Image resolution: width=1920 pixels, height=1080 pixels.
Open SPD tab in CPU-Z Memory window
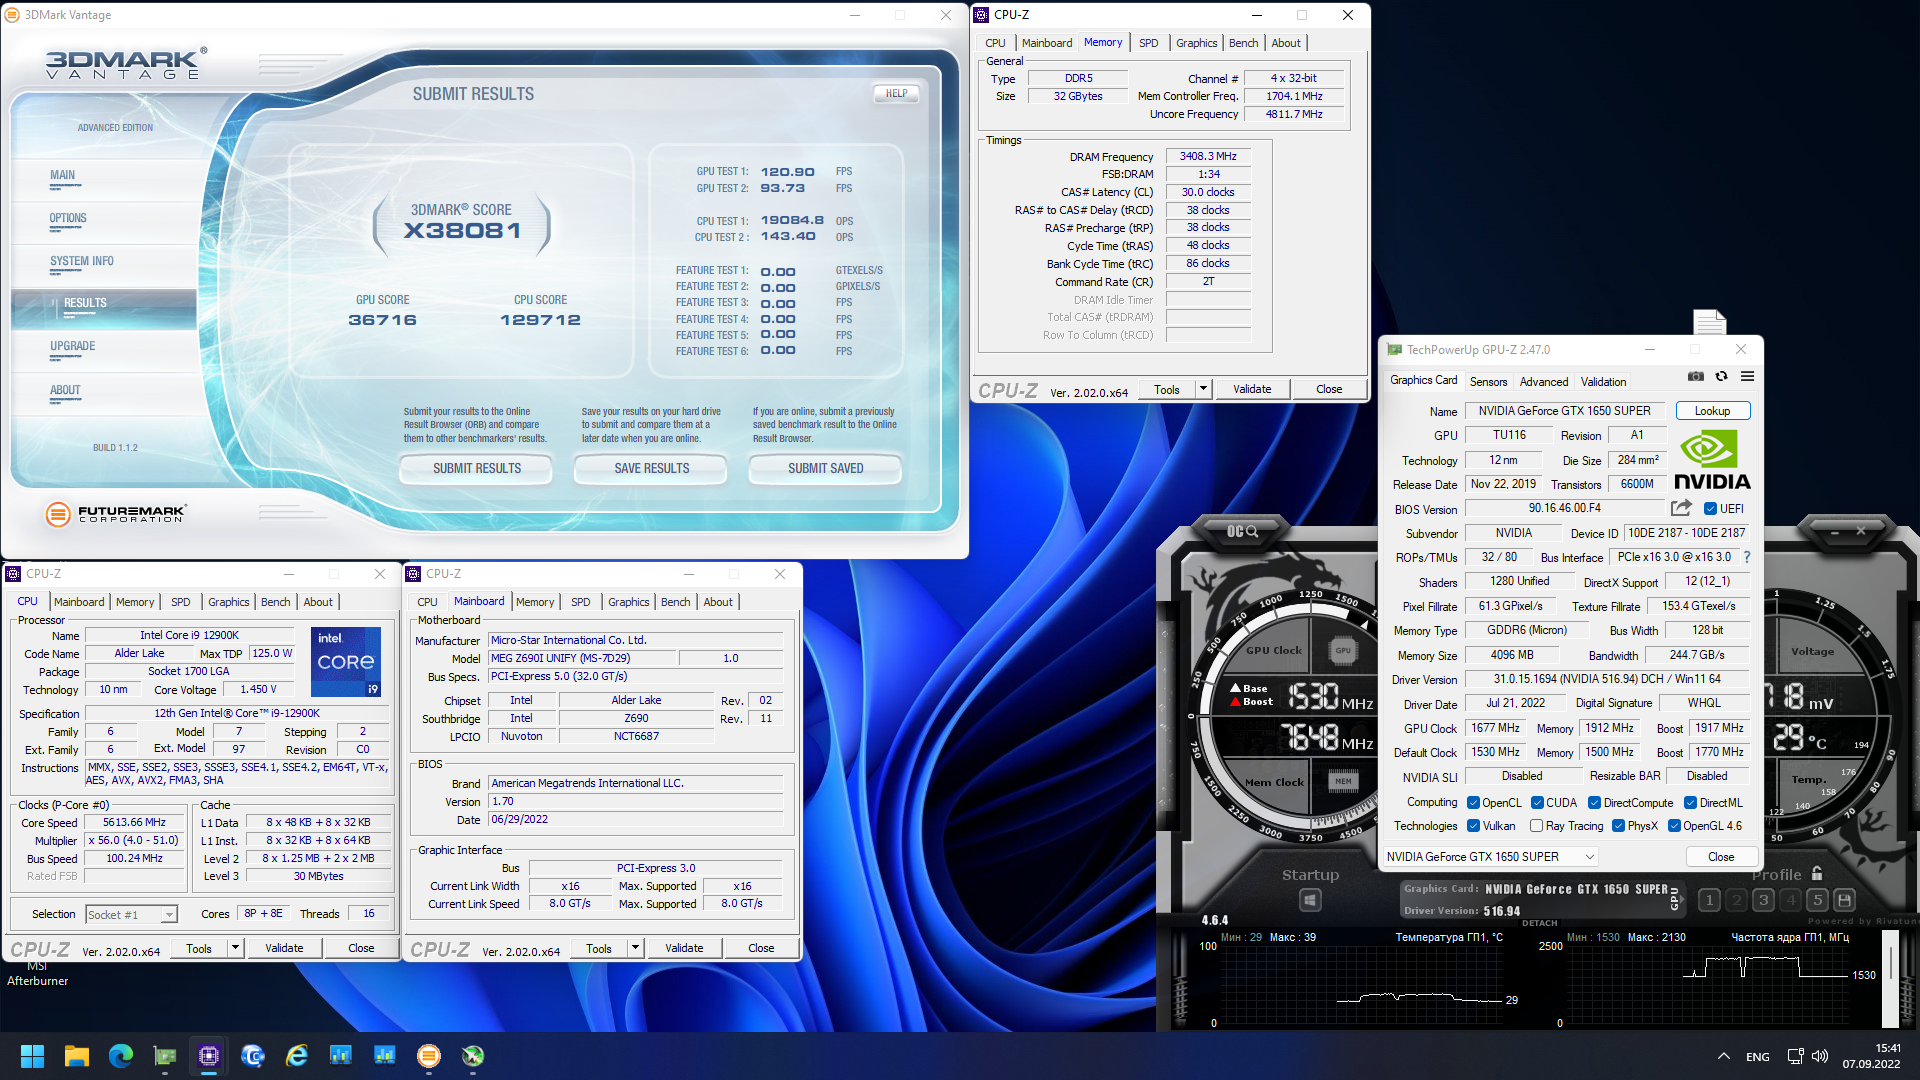[x=1149, y=43]
